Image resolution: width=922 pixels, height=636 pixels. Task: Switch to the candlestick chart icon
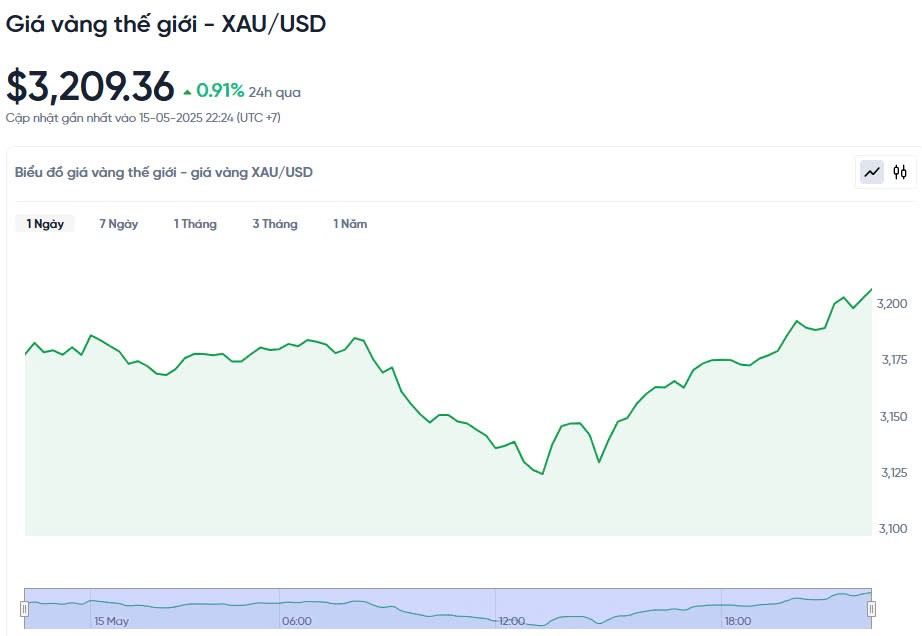tap(900, 172)
